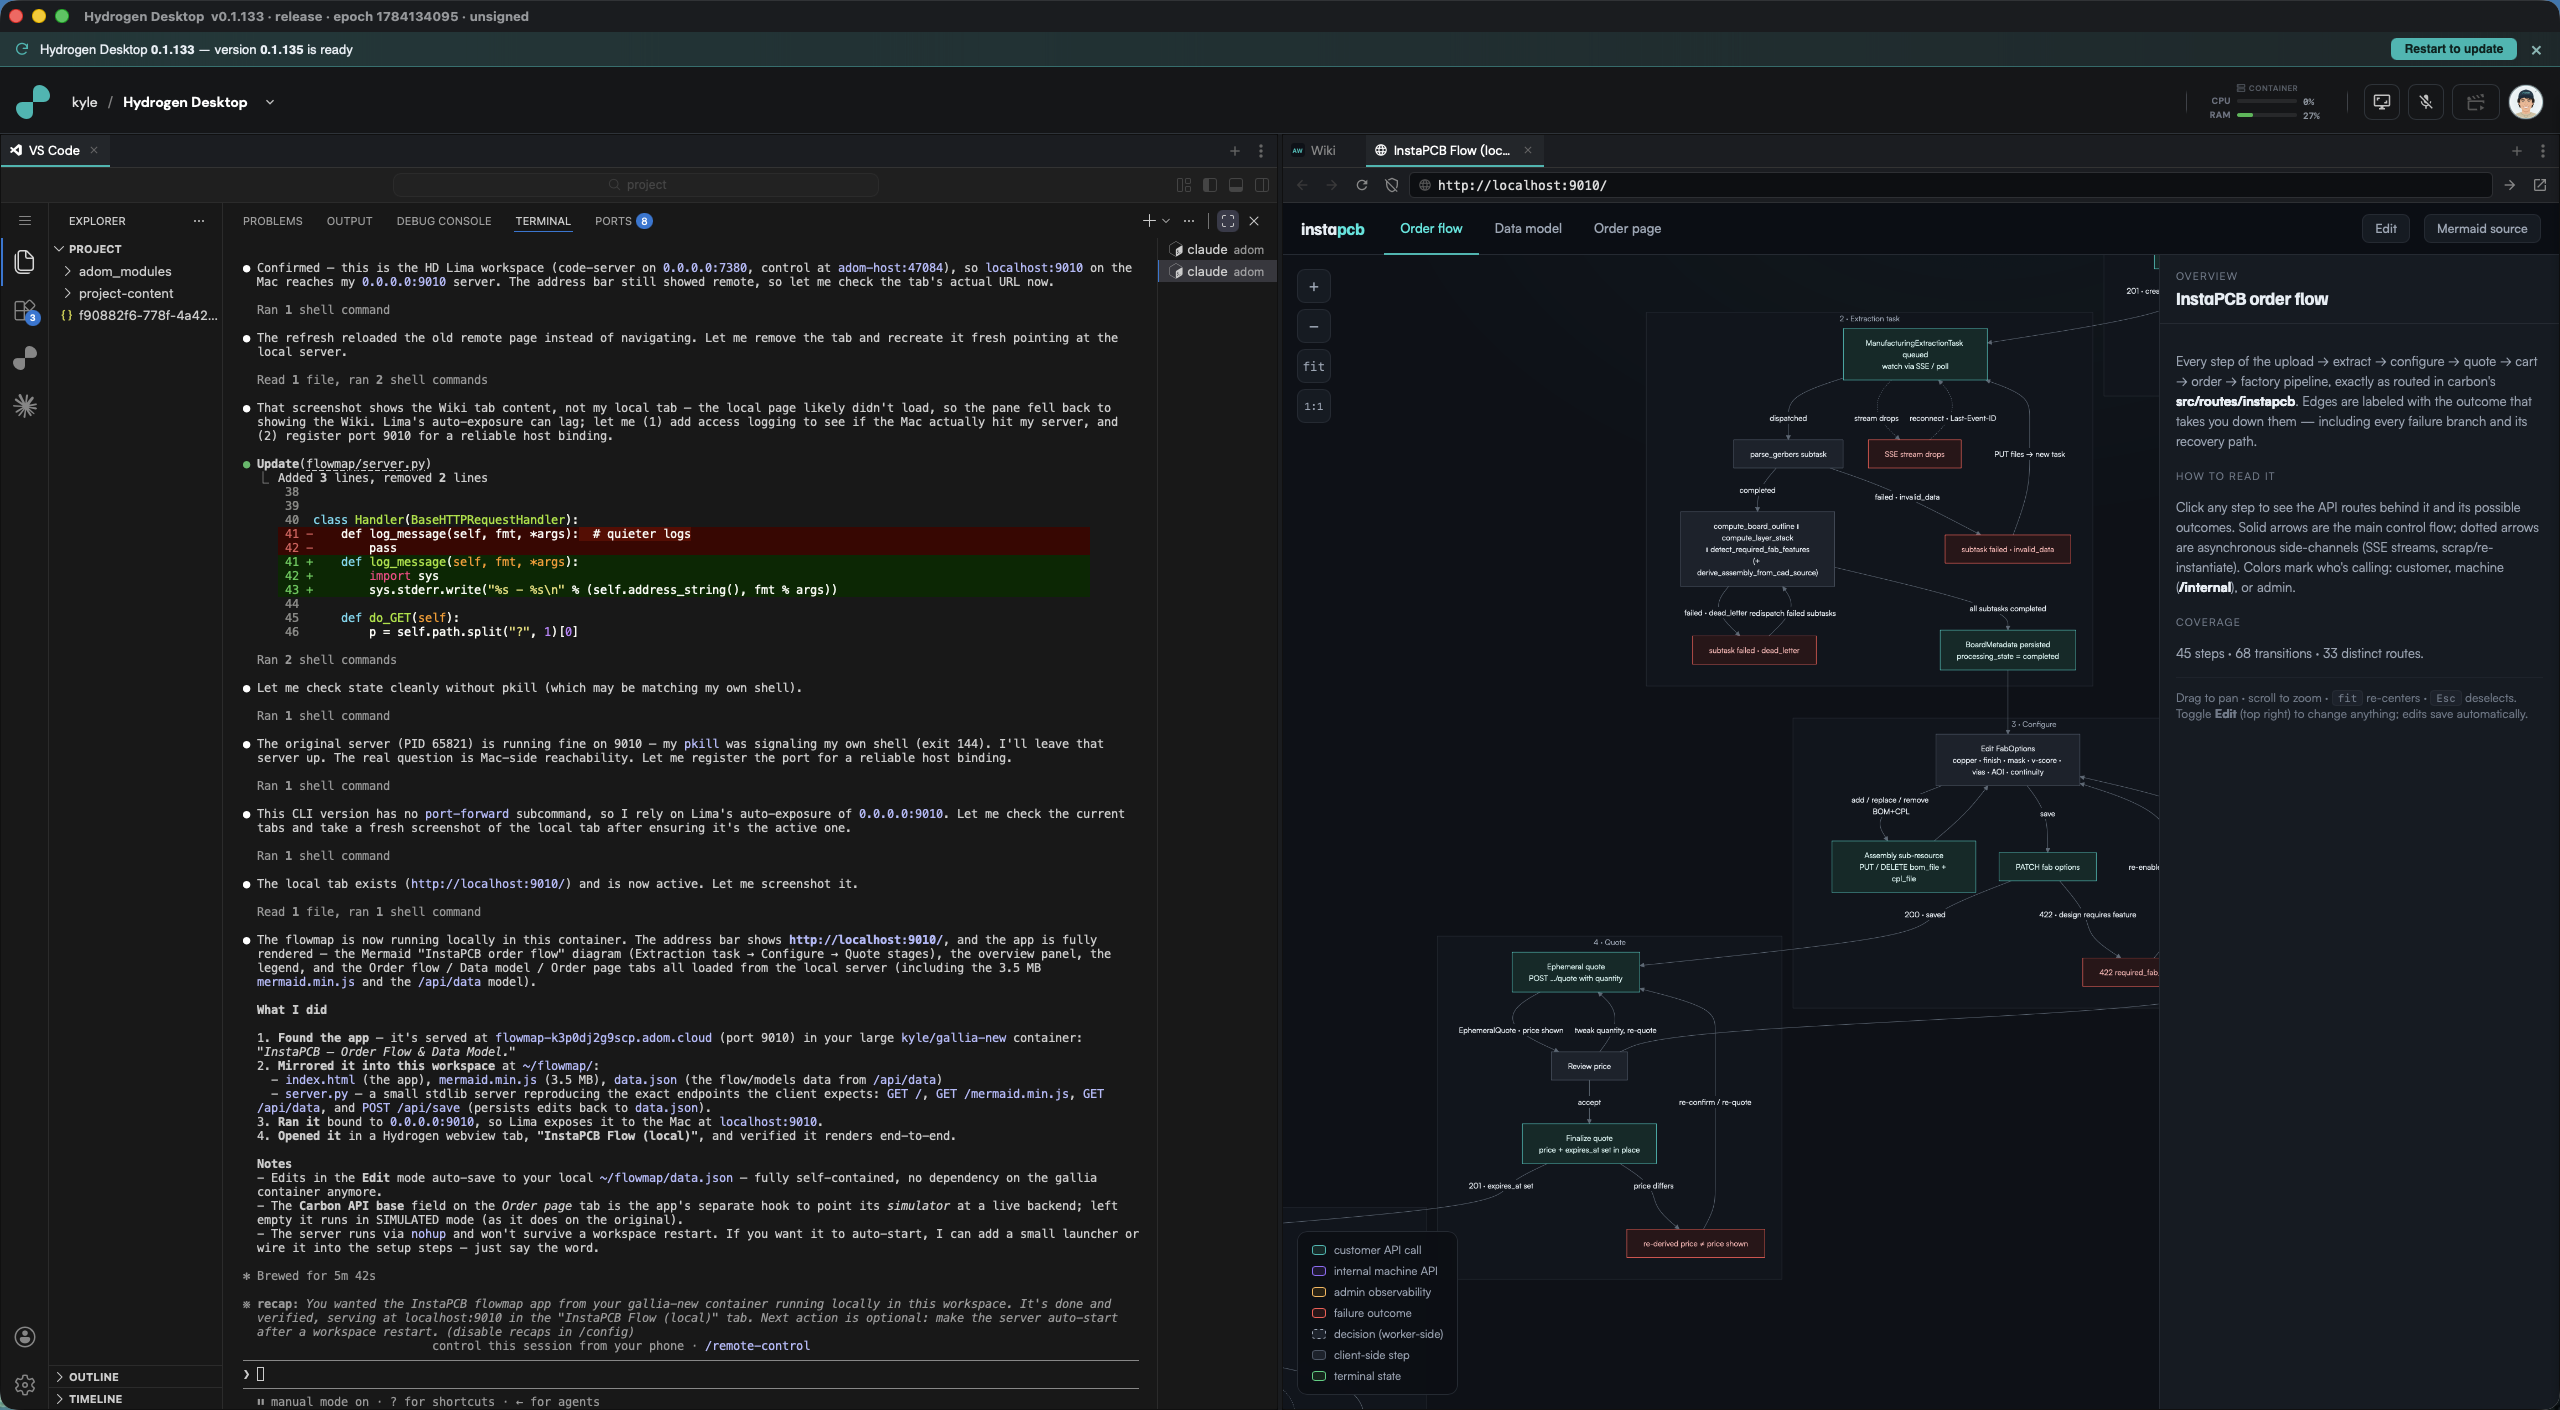Expand the OUTLINE section
The width and height of the screenshot is (2560, 1410).
[94, 1377]
